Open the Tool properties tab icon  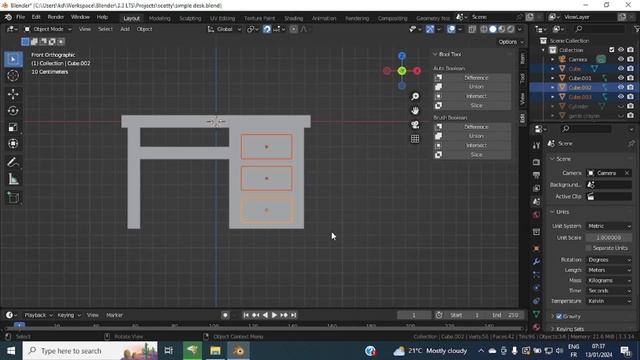(536, 146)
